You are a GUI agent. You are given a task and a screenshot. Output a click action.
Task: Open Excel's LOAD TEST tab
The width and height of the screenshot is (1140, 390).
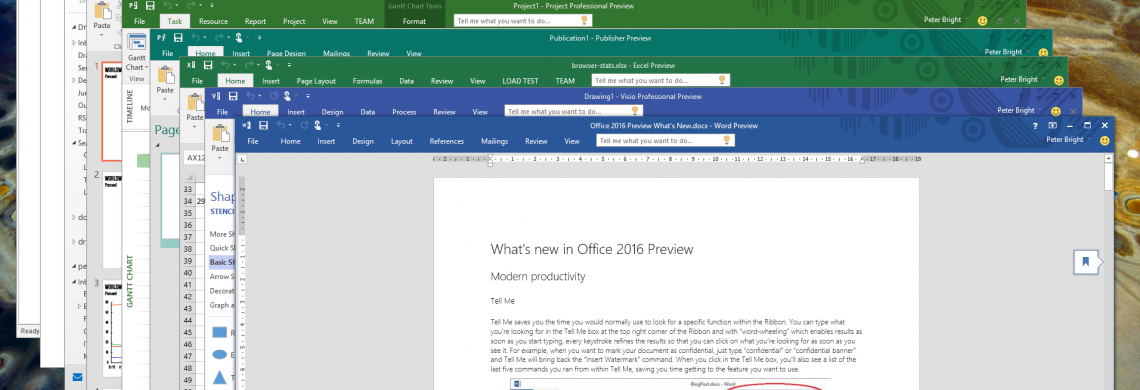pos(520,81)
